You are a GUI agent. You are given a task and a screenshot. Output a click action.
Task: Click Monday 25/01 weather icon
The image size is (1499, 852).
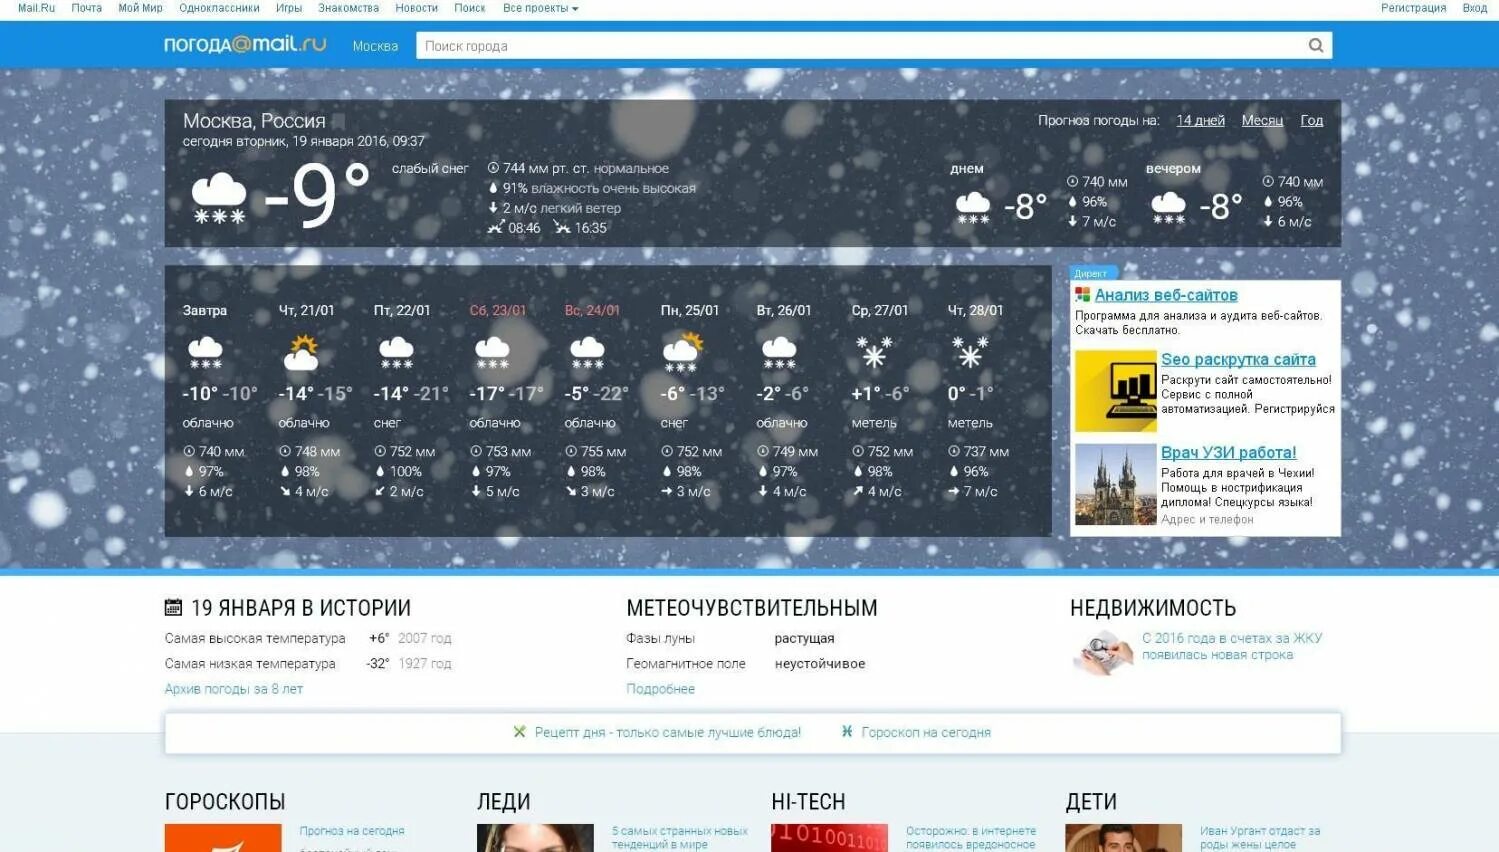pyautogui.click(x=683, y=353)
